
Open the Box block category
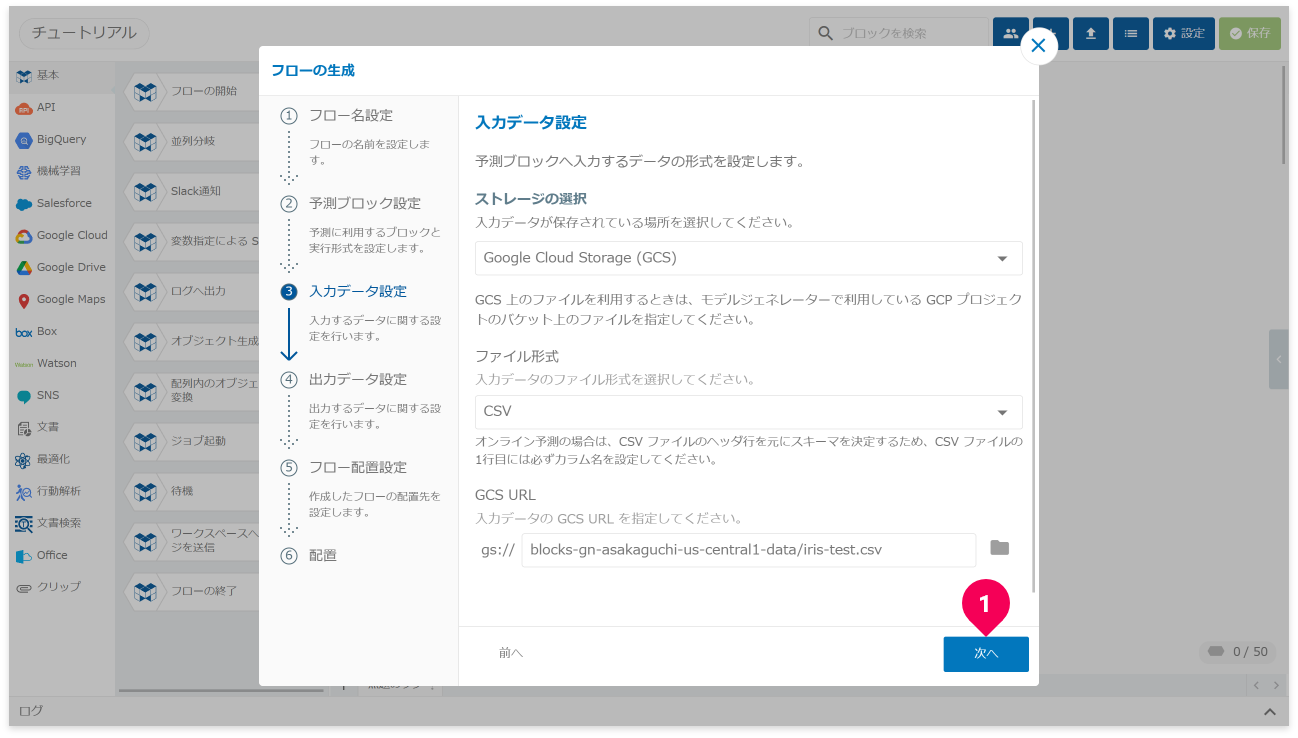click(x=62, y=331)
